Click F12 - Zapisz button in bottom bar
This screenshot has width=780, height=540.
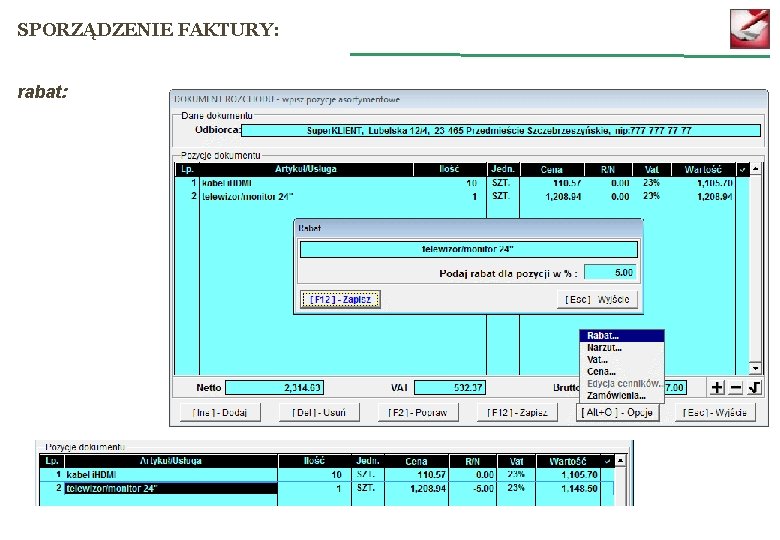pyautogui.click(x=517, y=412)
